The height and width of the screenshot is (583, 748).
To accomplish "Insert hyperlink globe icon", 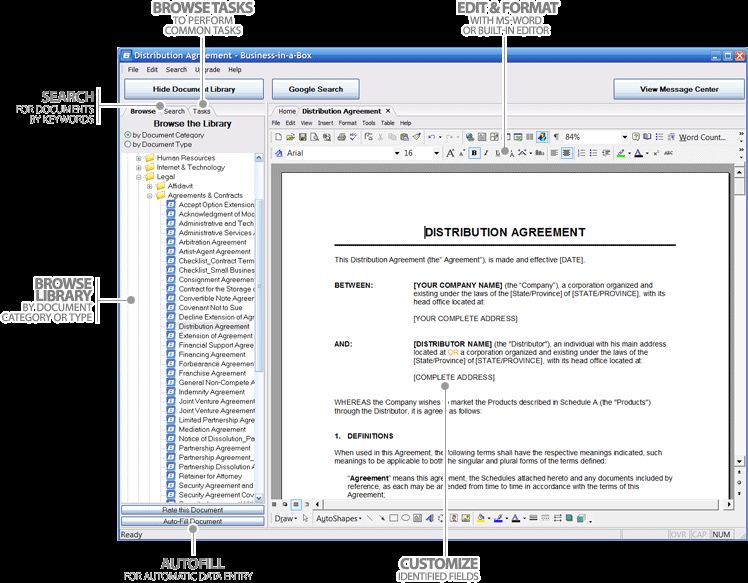I will point(470,137).
